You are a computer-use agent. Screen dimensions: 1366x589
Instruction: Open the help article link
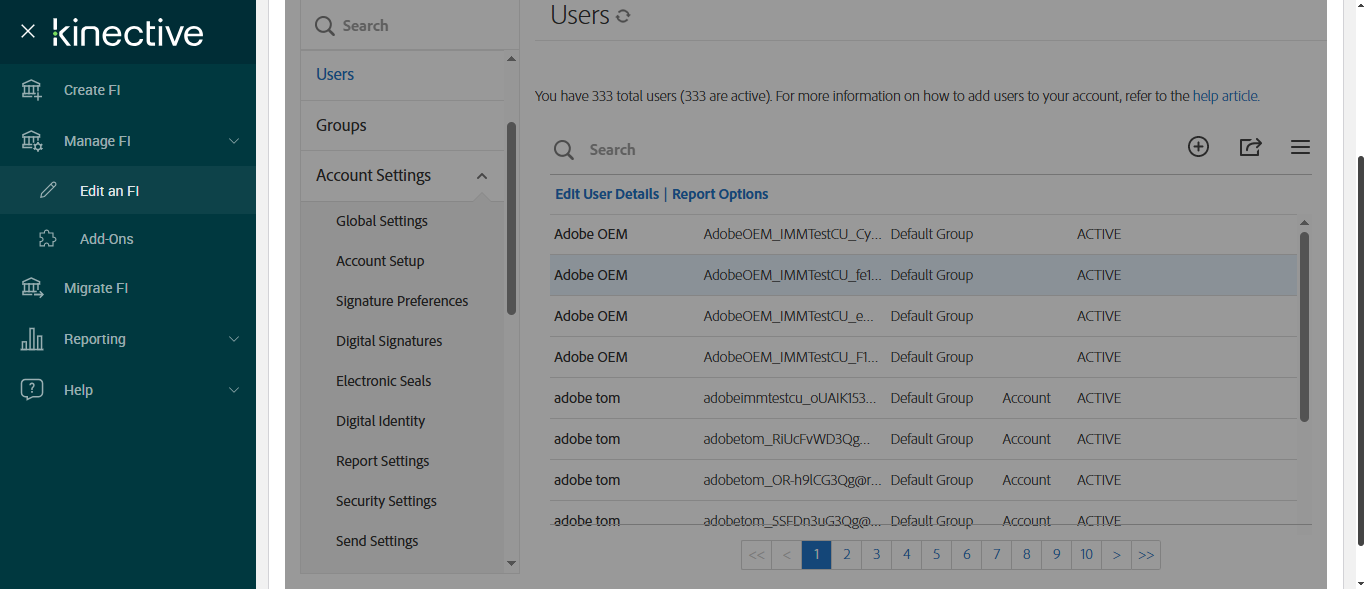[1225, 97]
